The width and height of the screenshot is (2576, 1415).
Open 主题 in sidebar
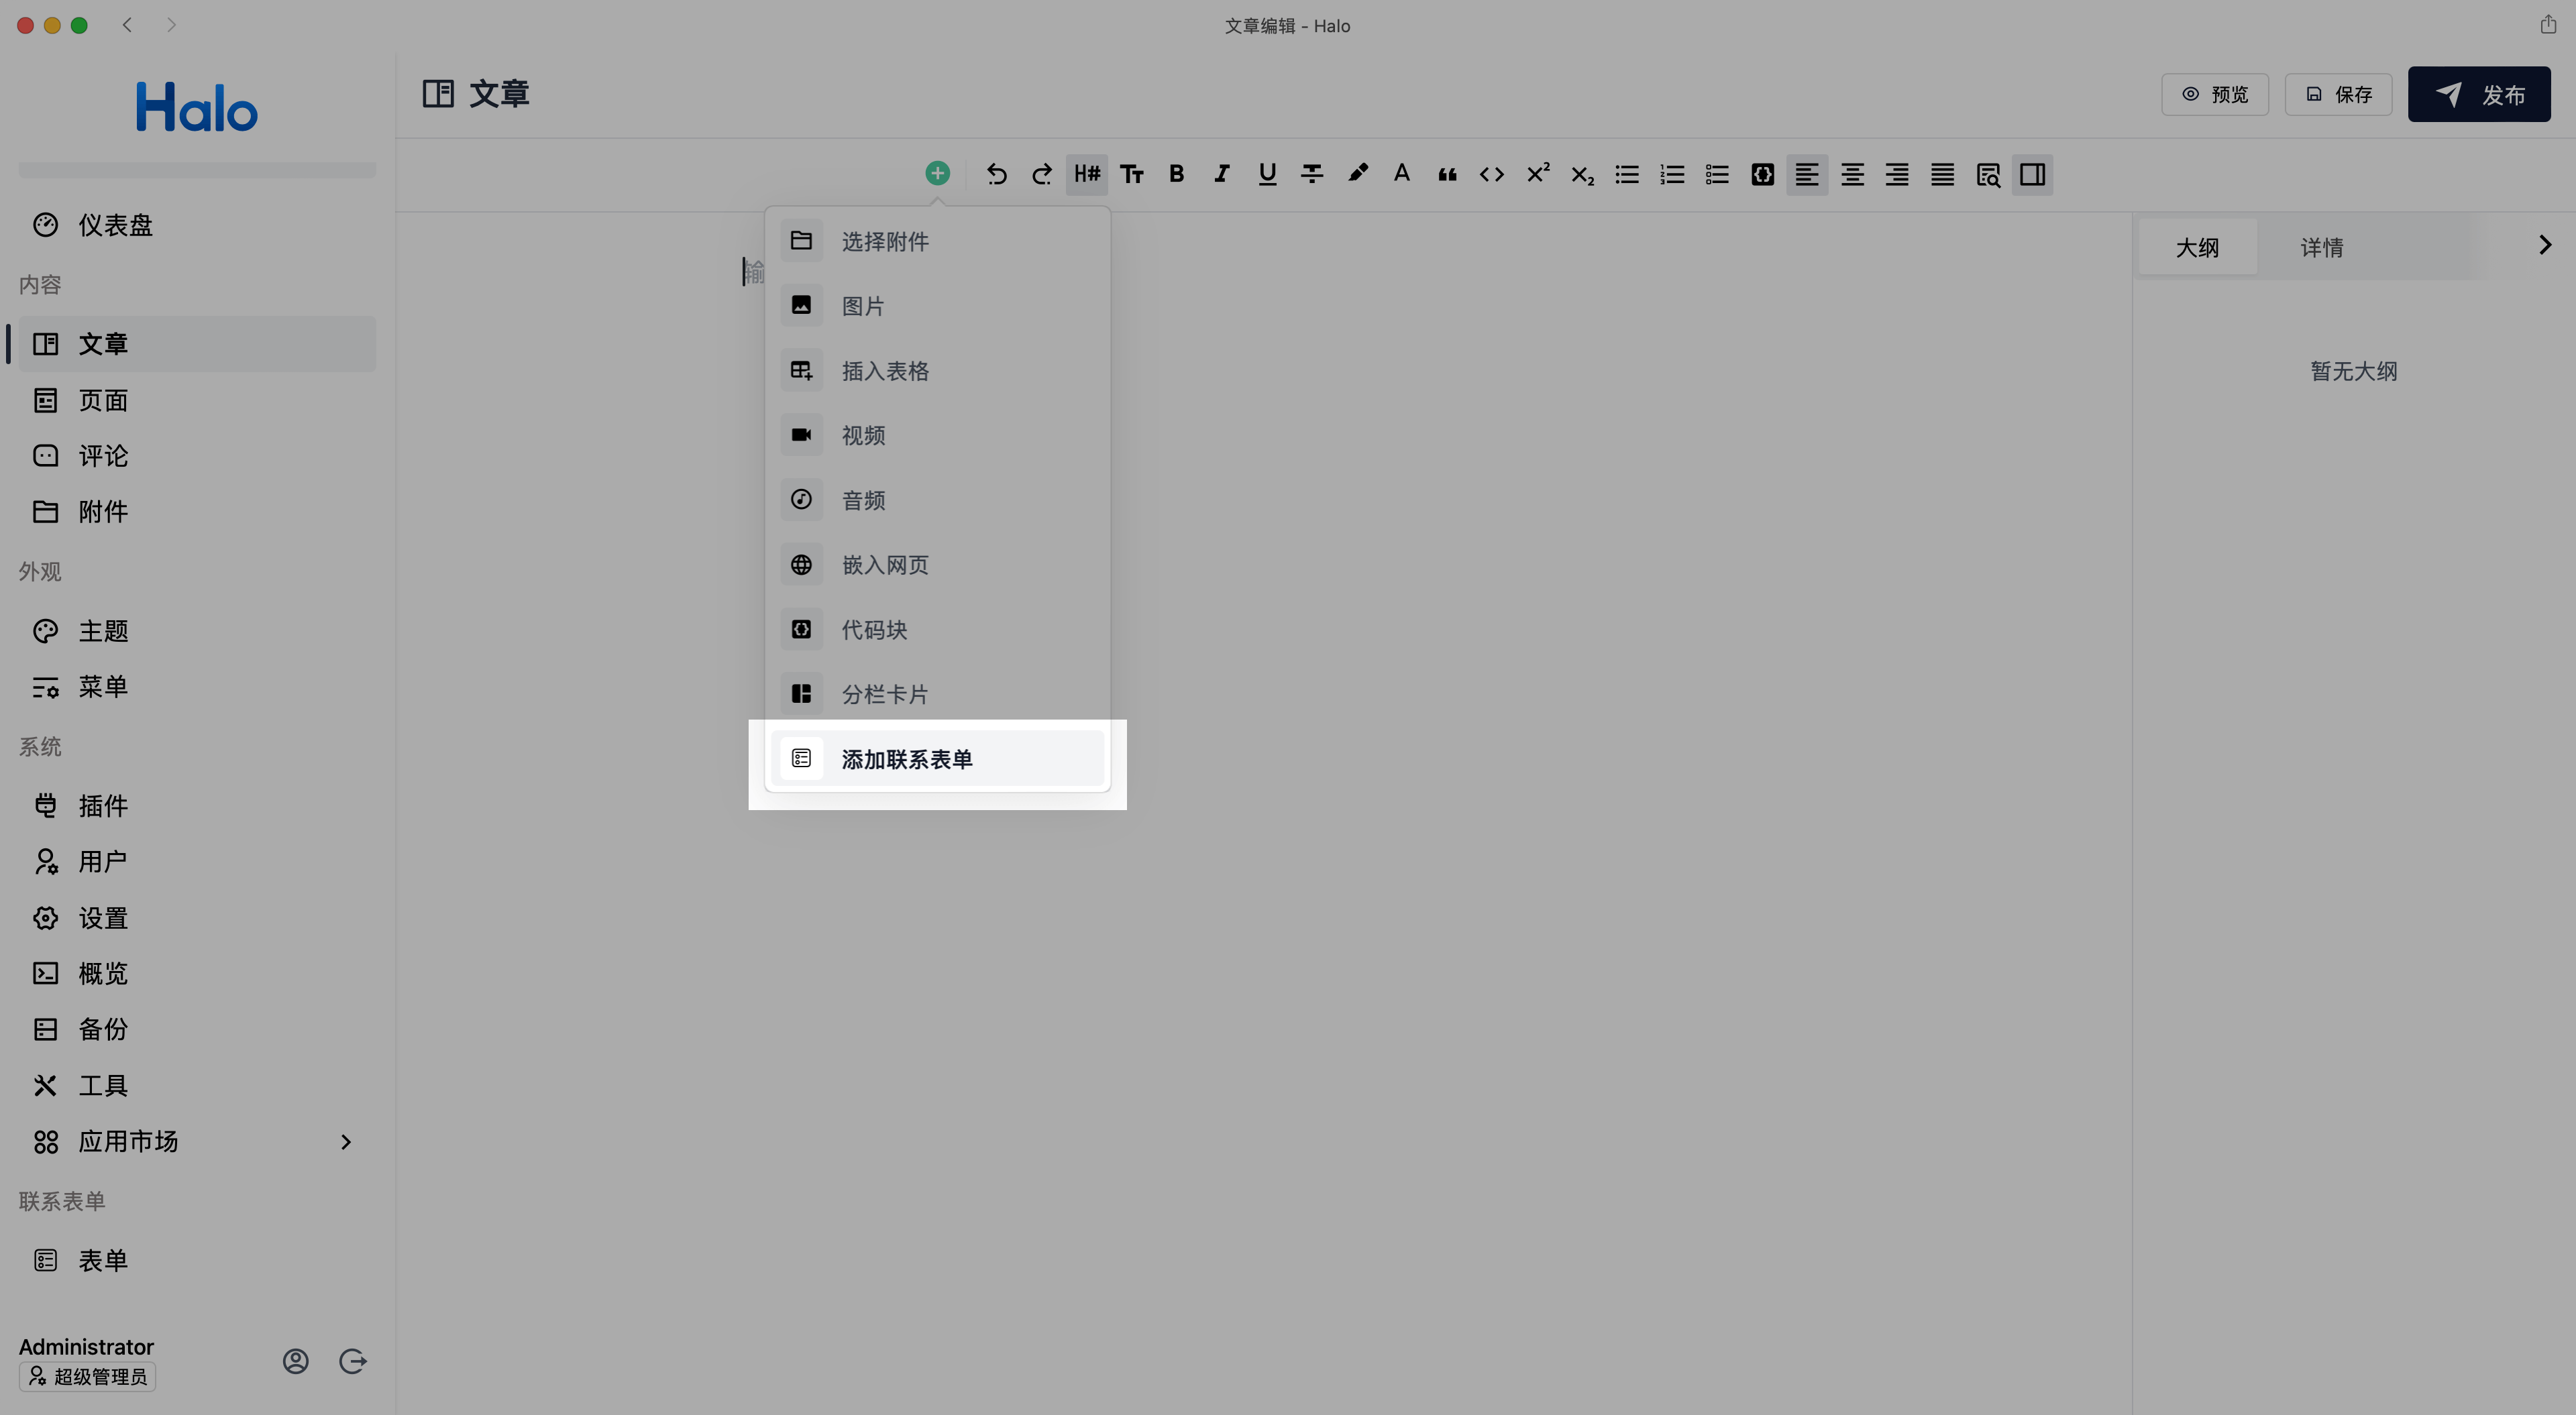(197, 631)
